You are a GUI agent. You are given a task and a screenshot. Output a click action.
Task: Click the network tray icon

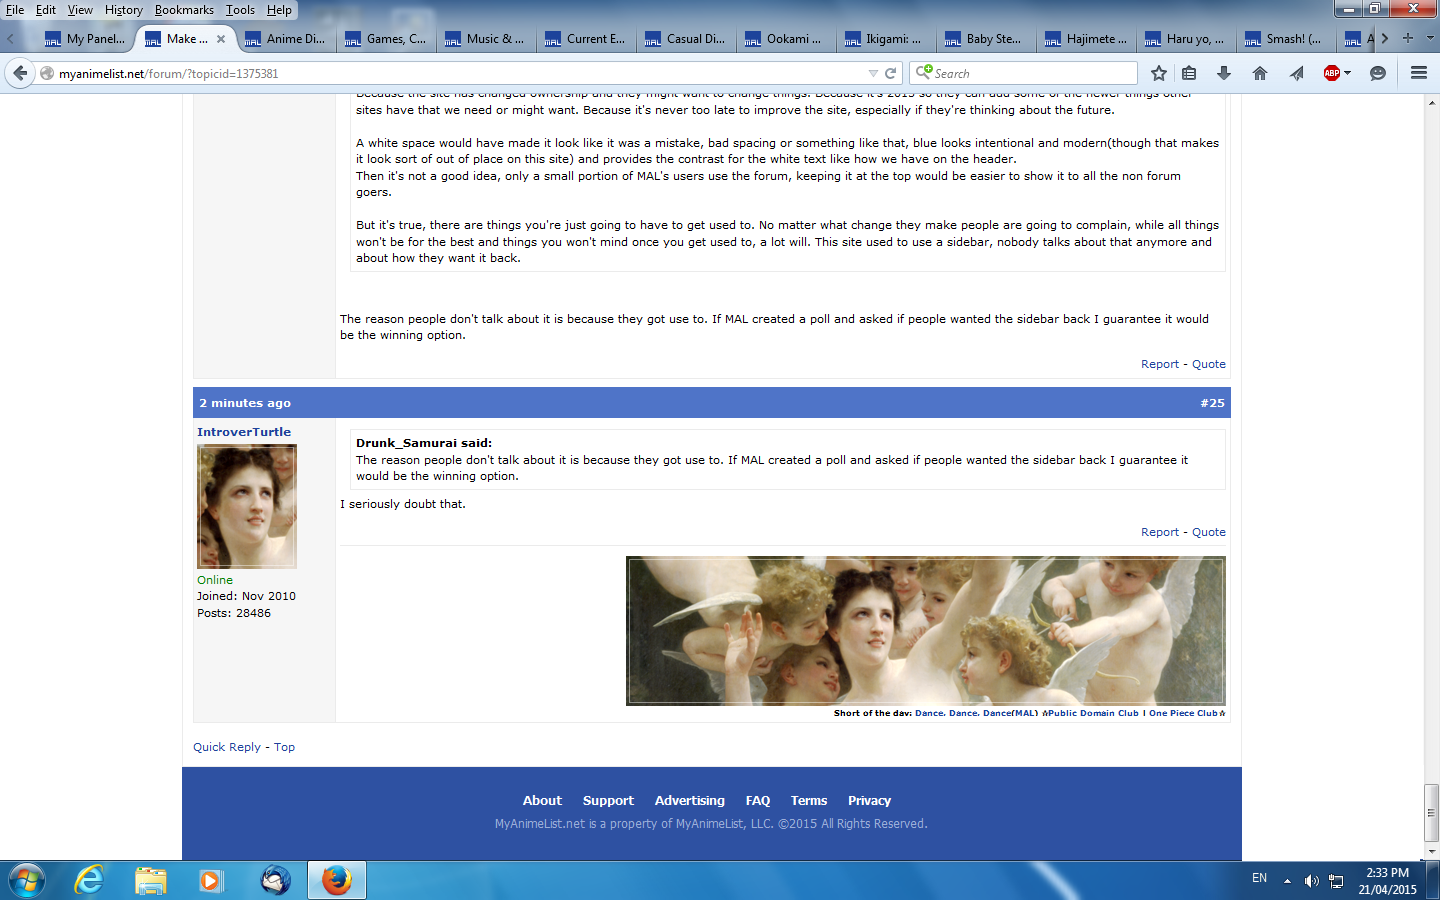tap(1336, 881)
